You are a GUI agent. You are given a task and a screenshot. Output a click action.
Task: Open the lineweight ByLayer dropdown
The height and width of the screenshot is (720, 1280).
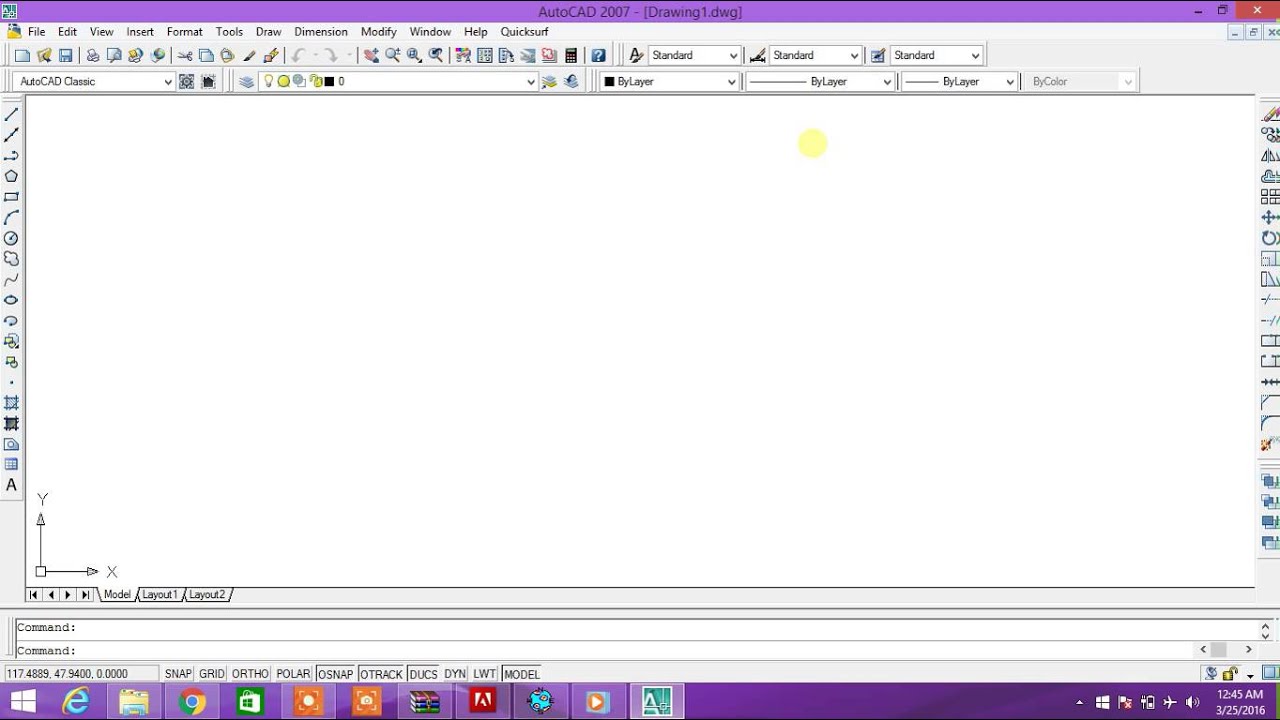click(1010, 82)
